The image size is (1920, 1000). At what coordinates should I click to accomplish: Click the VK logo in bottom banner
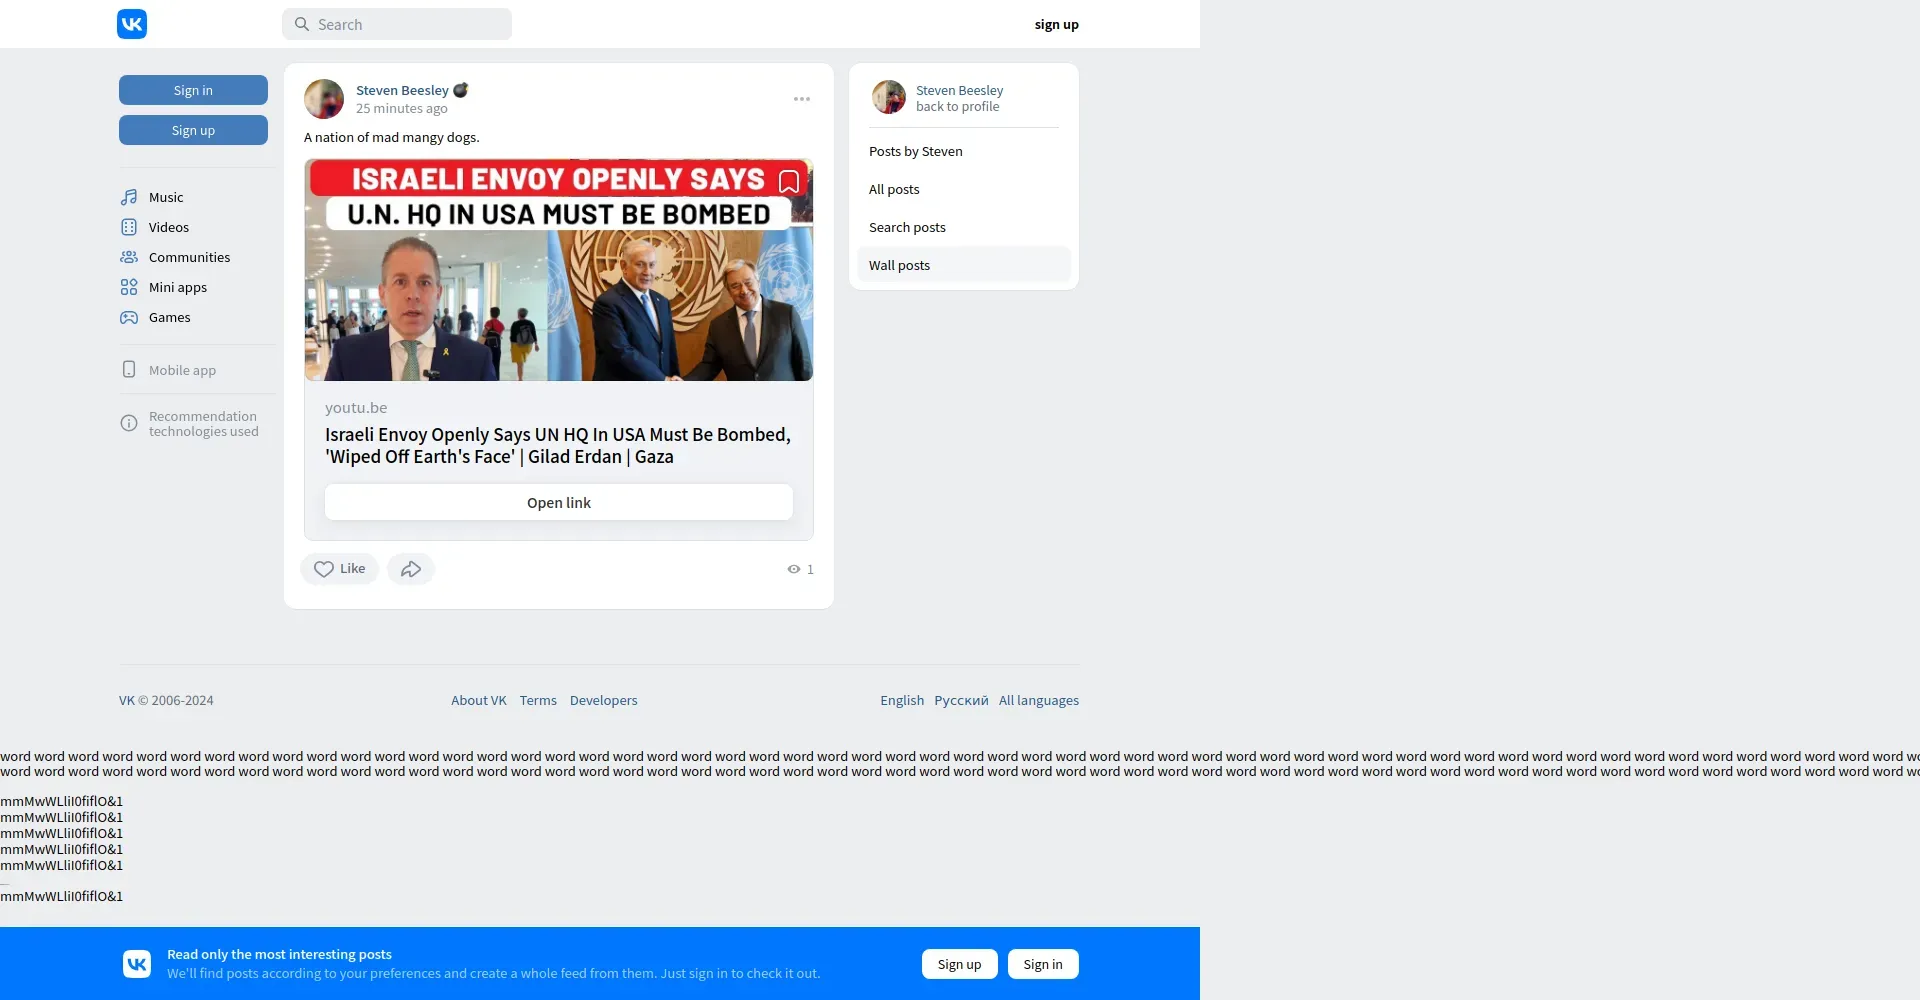(x=137, y=964)
